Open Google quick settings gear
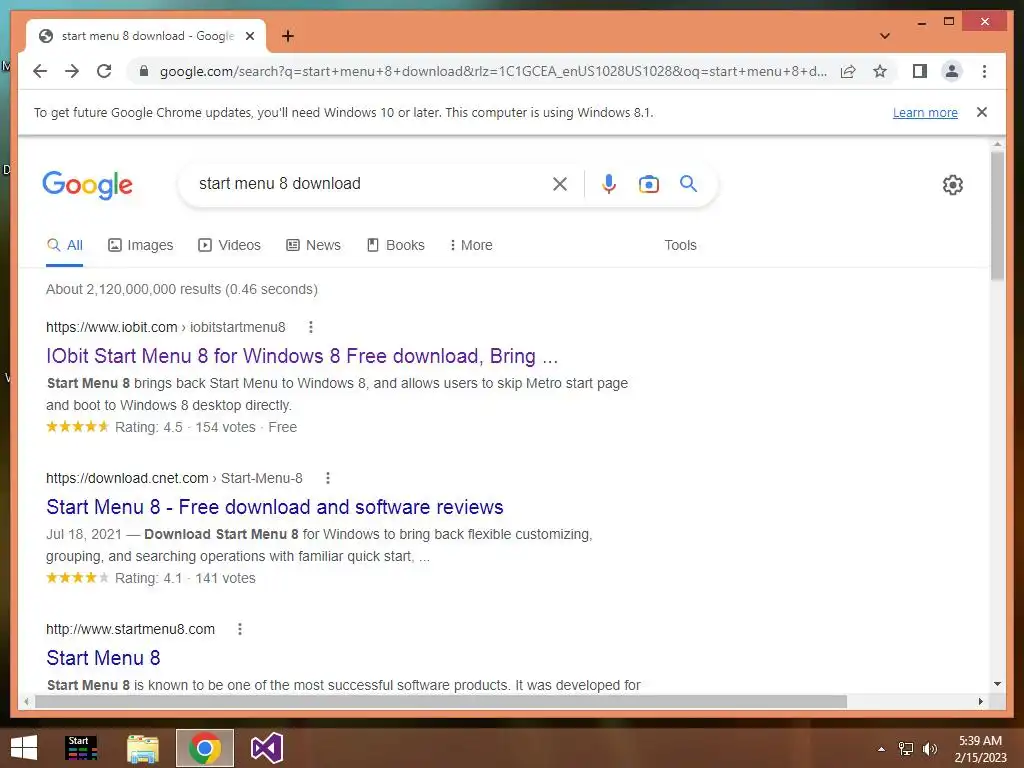The image size is (1024, 768). (x=953, y=185)
